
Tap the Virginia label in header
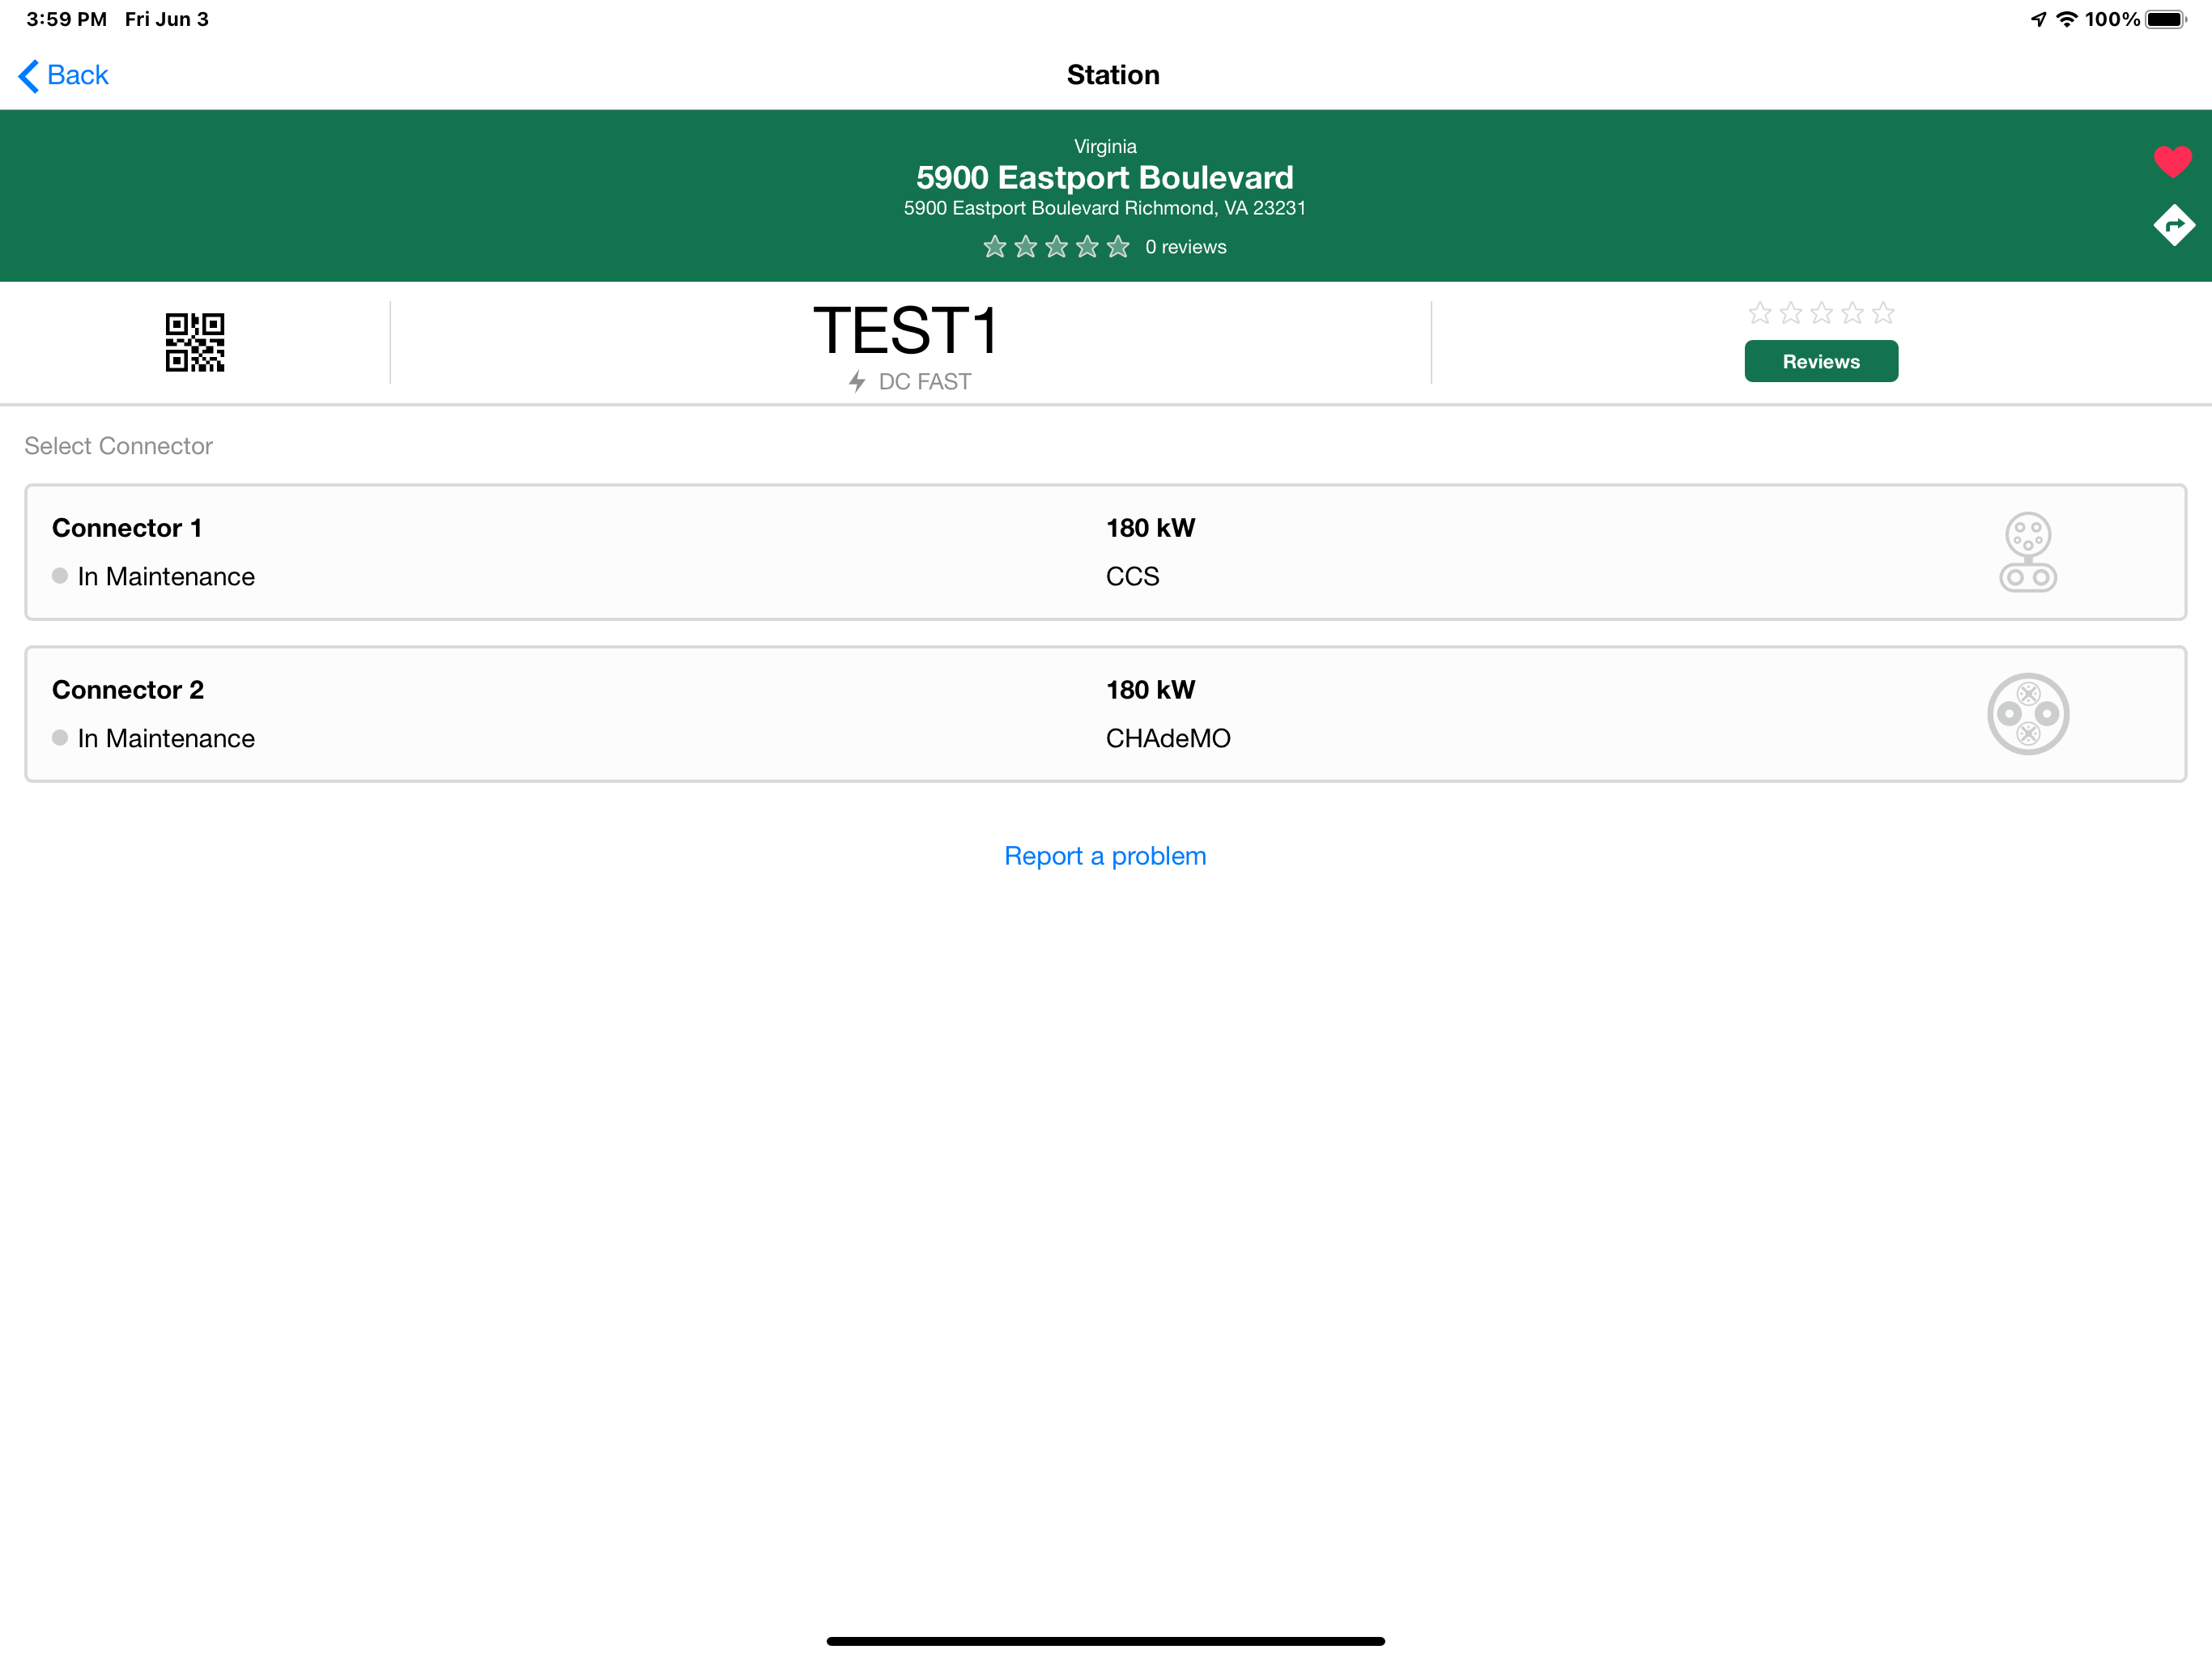tap(1105, 146)
